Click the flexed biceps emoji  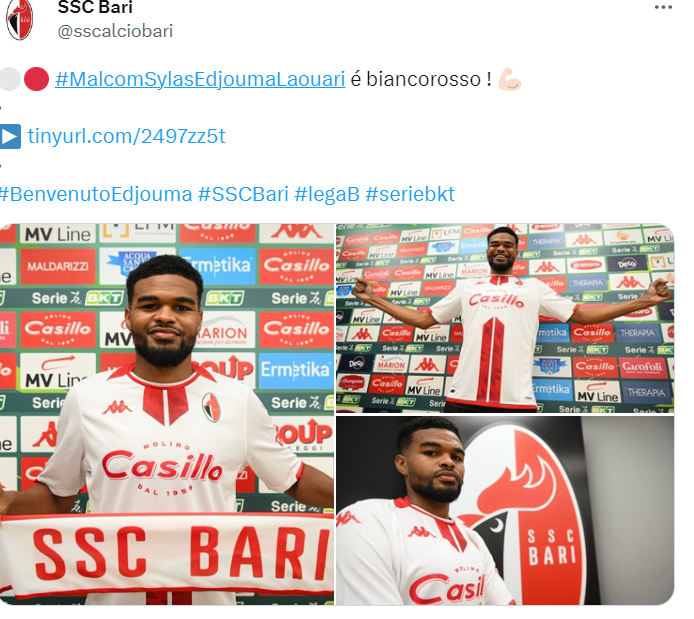(509, 80)
